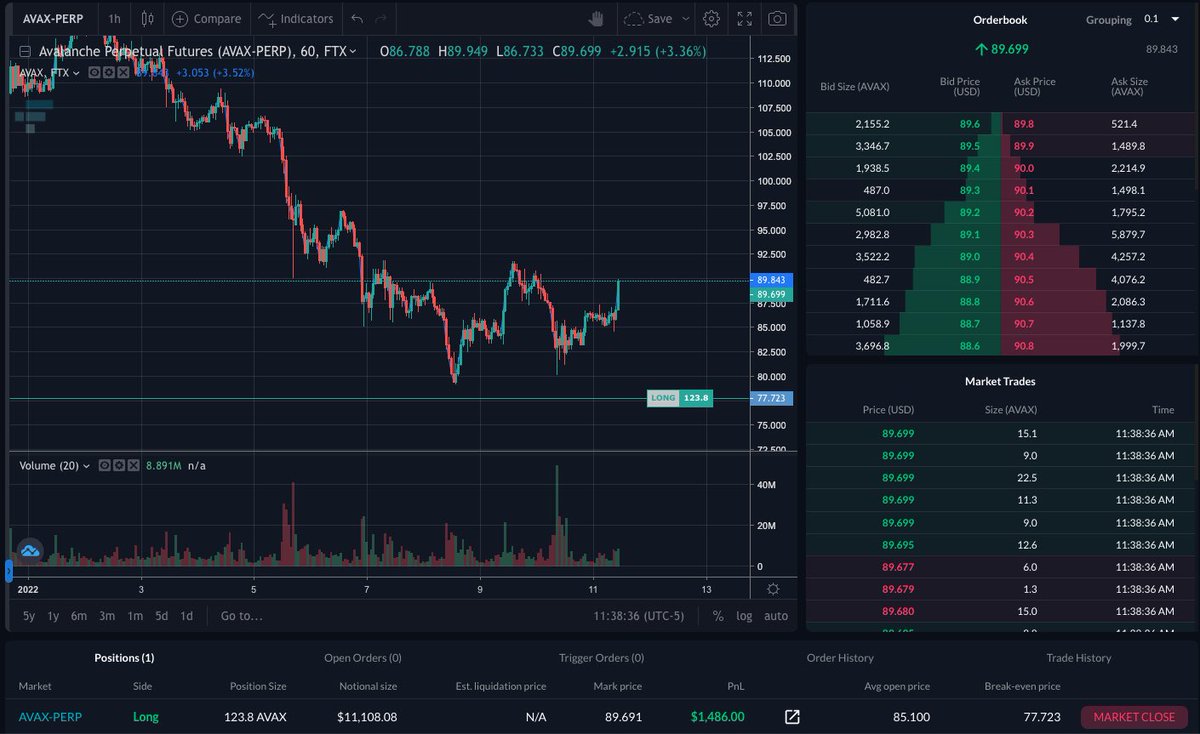Expand the Save dropdown arrow
This screenshot has height=734, width=1200.
(x=686, y=18)
